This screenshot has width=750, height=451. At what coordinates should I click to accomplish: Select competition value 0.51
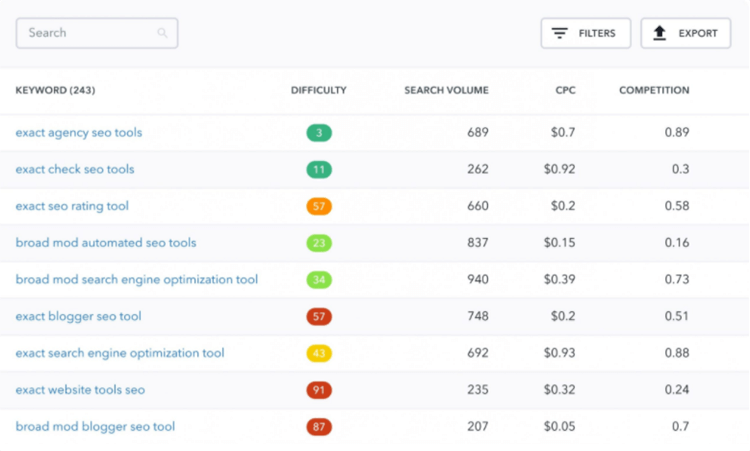pos(677,317)
